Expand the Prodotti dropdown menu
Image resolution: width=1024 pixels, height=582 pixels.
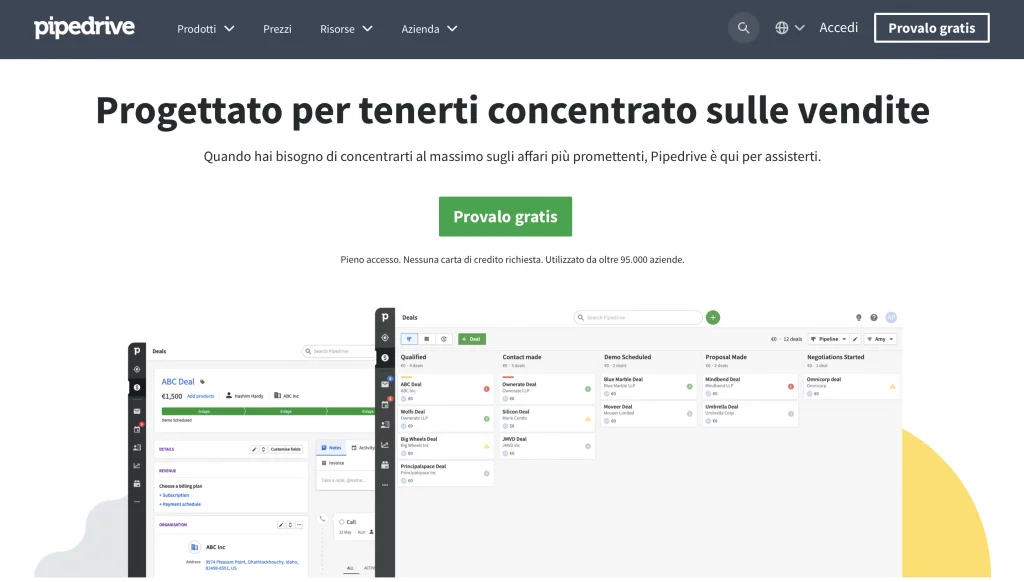click(206, 29)
